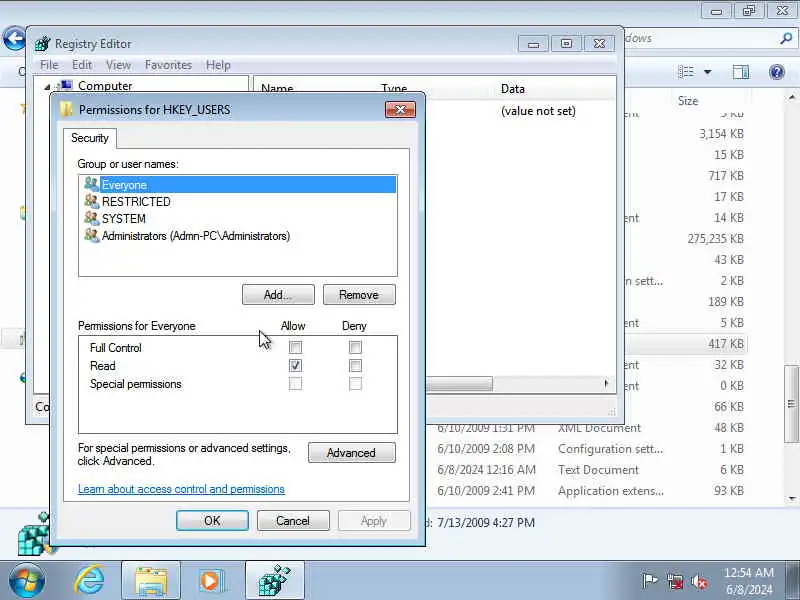The image size is (800, 600).
Task: Click Explorer scrollbar down arrow
Action: pyautogui.click(x=792, y=498)
